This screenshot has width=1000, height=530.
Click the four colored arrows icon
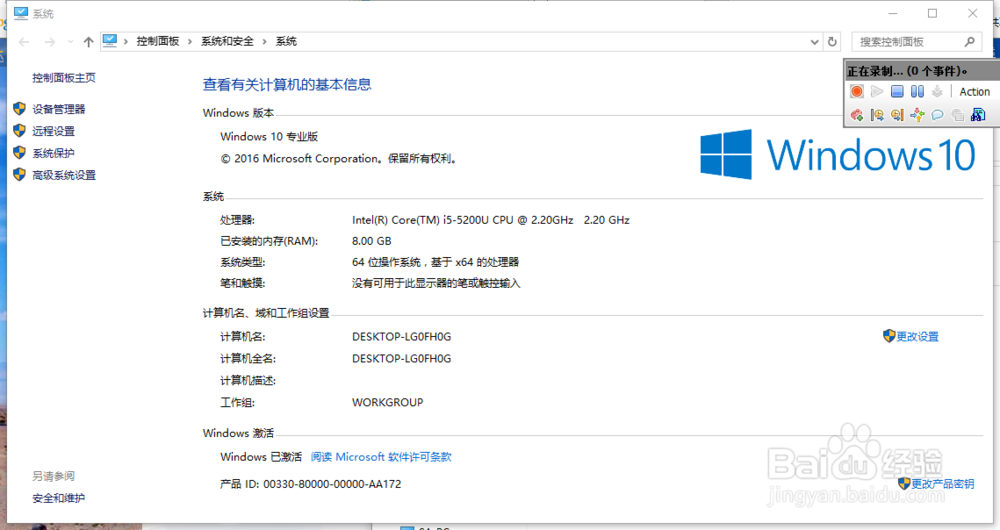tap(917, 115)
